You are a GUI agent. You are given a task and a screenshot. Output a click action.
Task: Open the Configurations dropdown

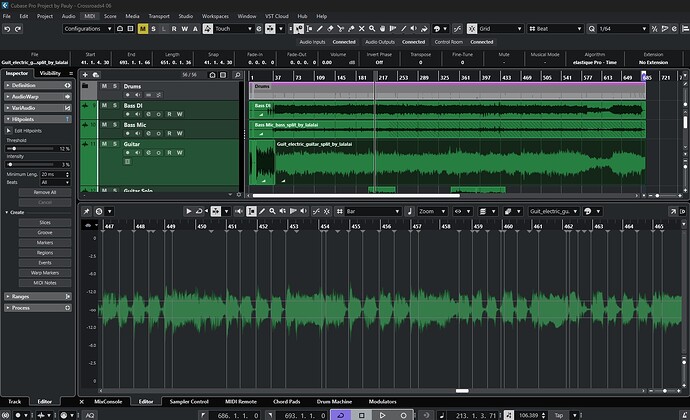tap(88, 29)
